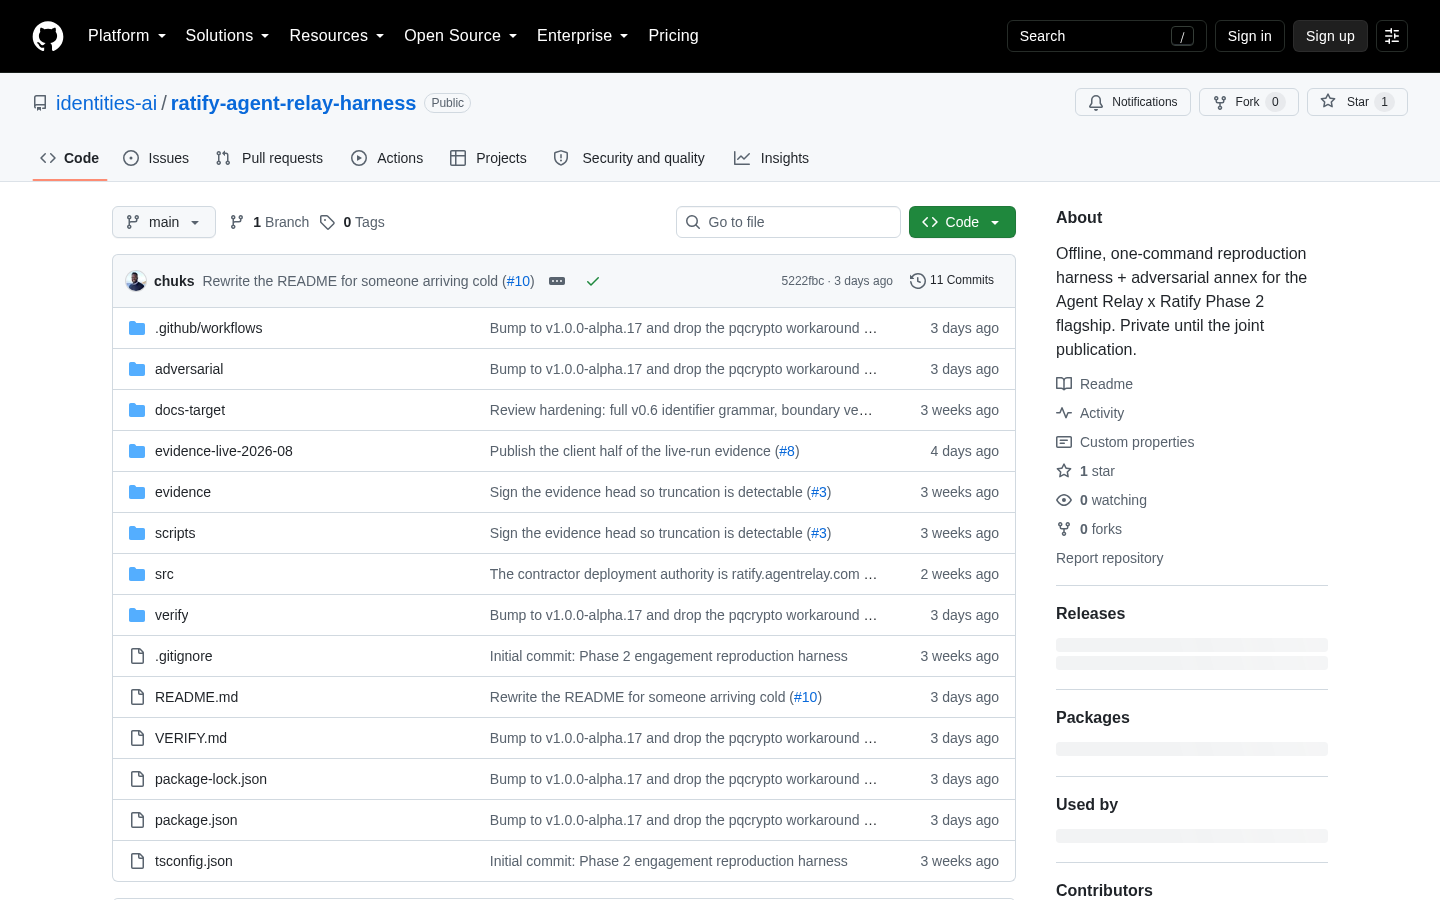The height and width of the screenshot is (900, 1440).
Task: Click the Notifications bell button
Action: coord(1132,102)
